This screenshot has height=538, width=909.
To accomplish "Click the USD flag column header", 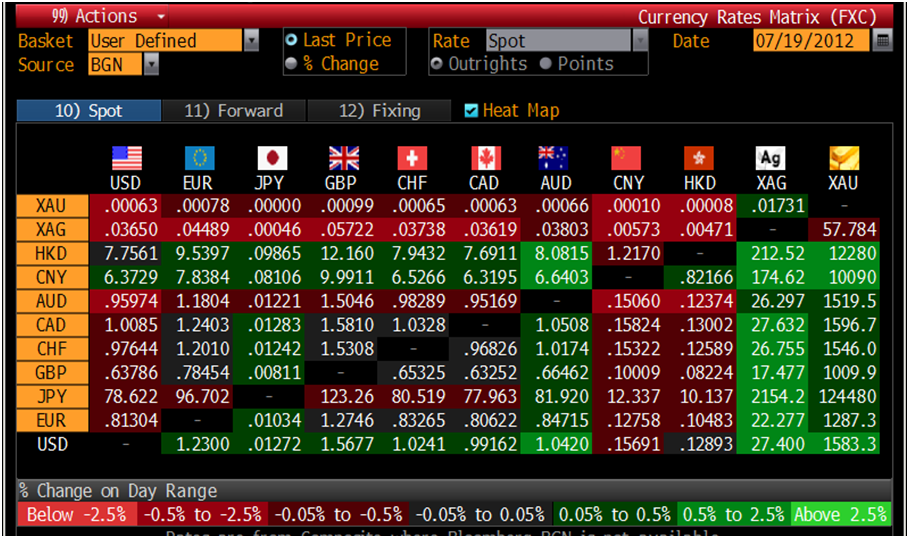I will tap(126, 158).
